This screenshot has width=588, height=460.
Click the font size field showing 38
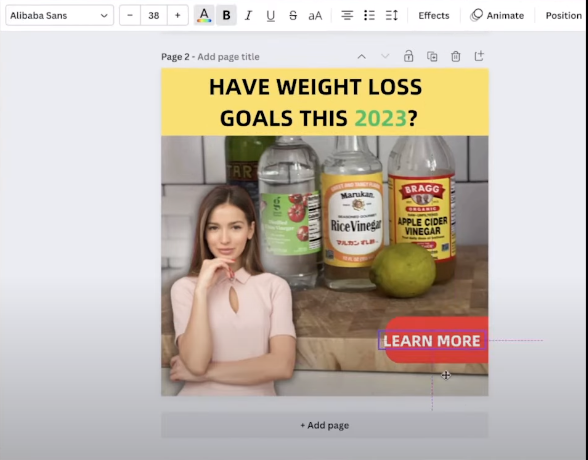coord(154,15)
